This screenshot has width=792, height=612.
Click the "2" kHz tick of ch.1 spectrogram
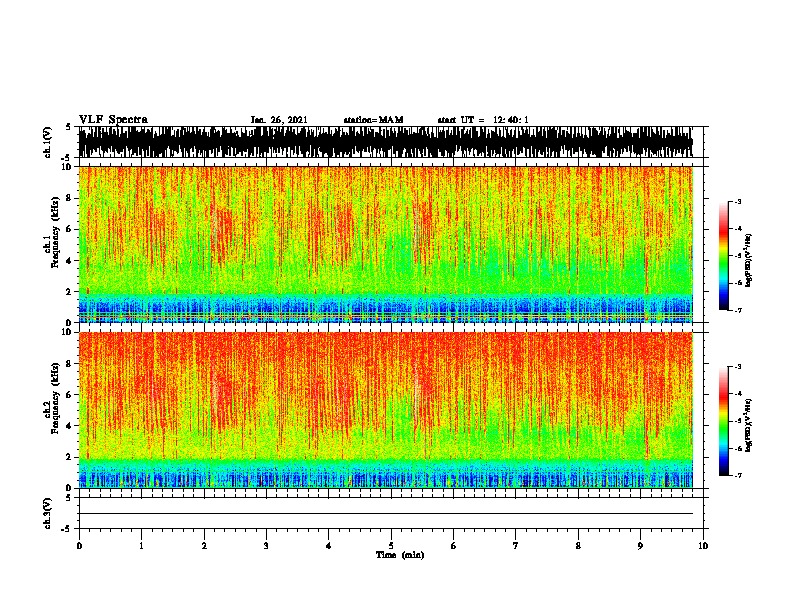coord(70,292)
